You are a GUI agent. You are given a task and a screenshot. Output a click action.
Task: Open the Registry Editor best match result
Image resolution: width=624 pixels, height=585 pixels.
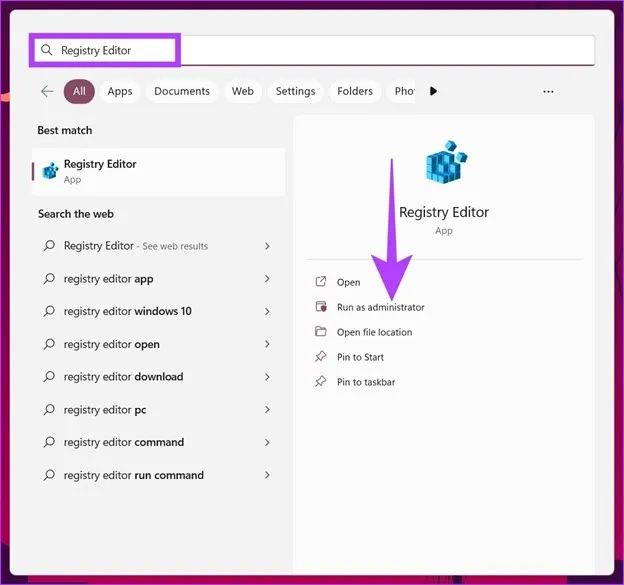tap(158, 172)
